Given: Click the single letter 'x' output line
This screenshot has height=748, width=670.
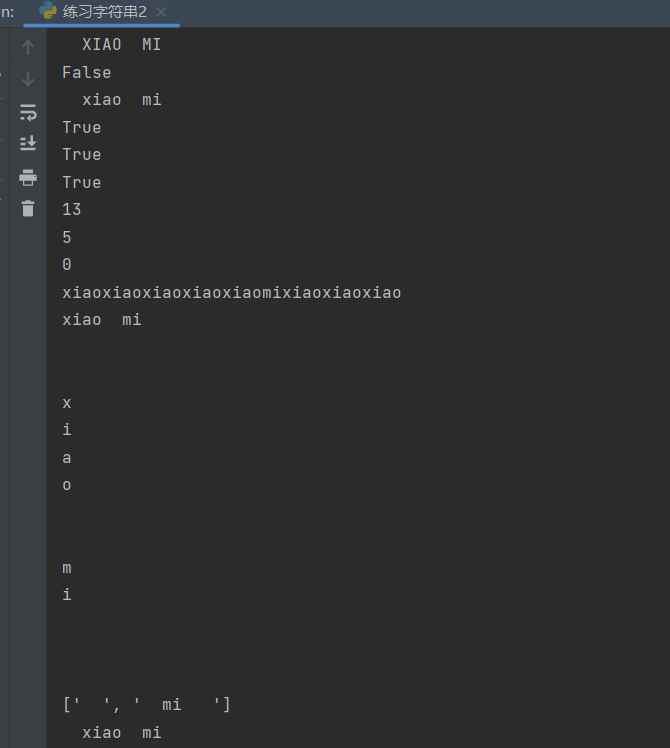Looking at the screenshot, I should [67, 403].
